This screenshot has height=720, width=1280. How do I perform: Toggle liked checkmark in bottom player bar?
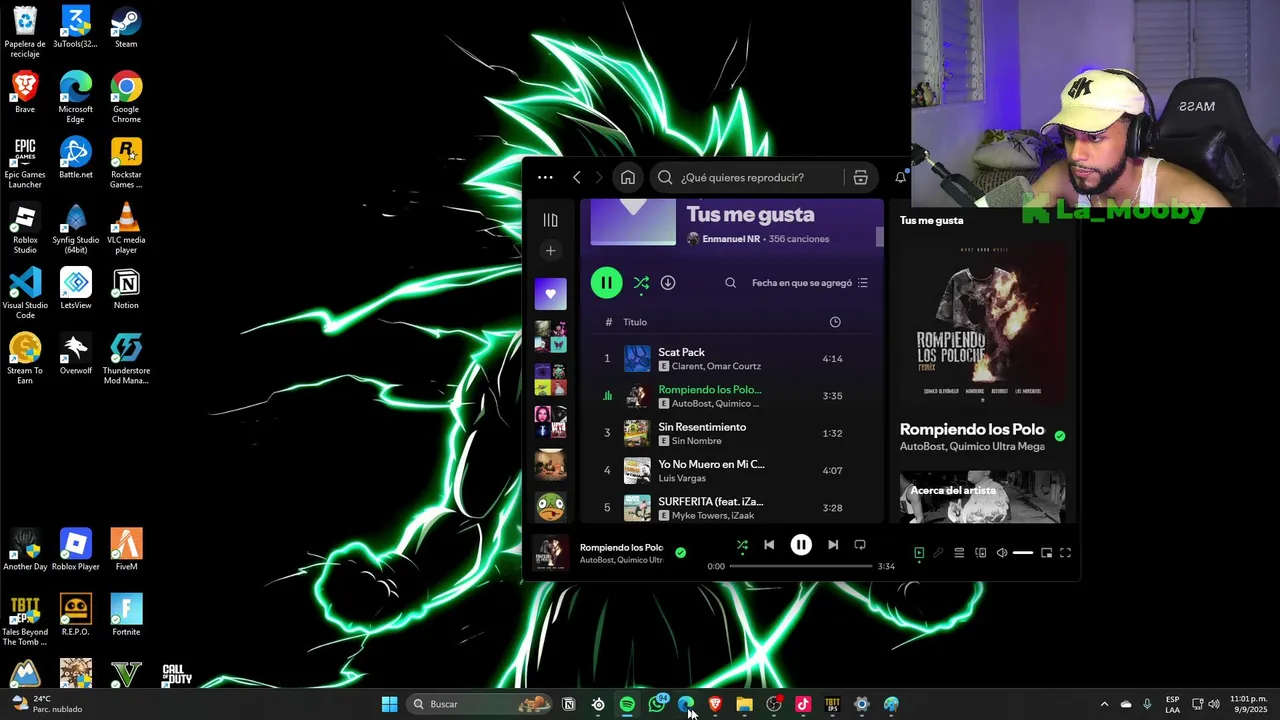click(681, 552)
